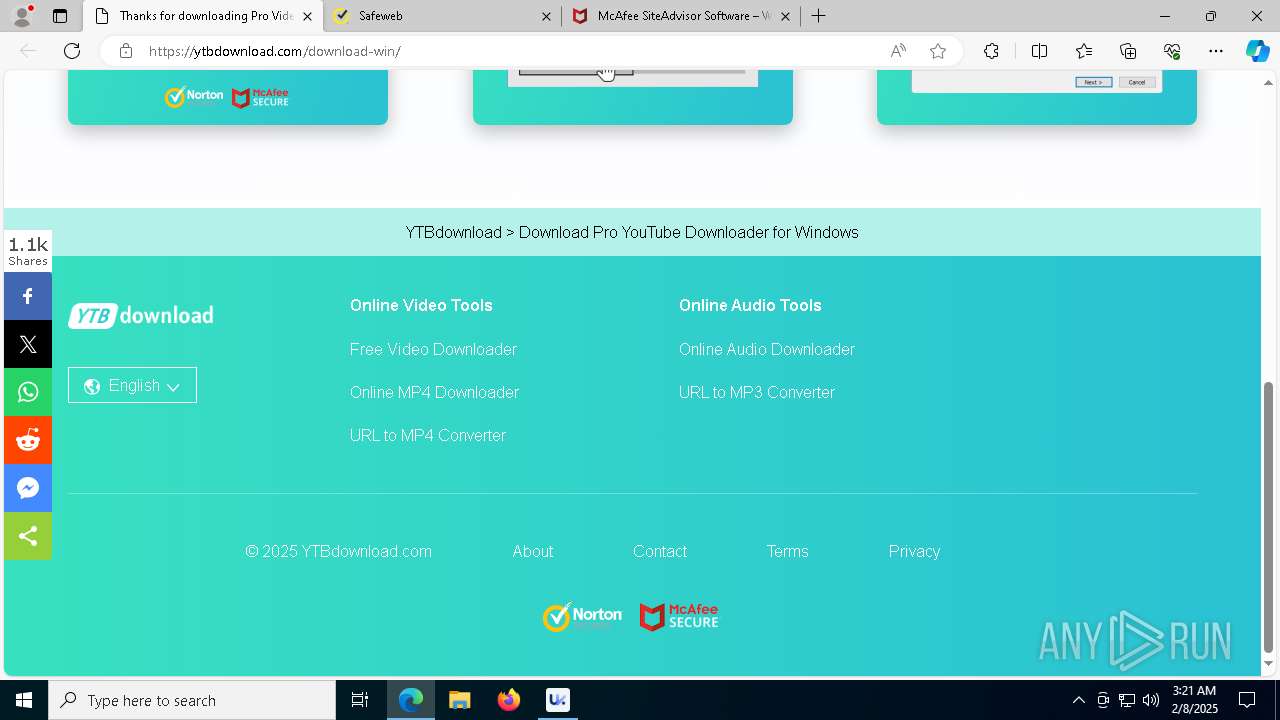Click the Online Video Tools heading
Screen dimensions: 1280x720
click(x=421, y=305)
